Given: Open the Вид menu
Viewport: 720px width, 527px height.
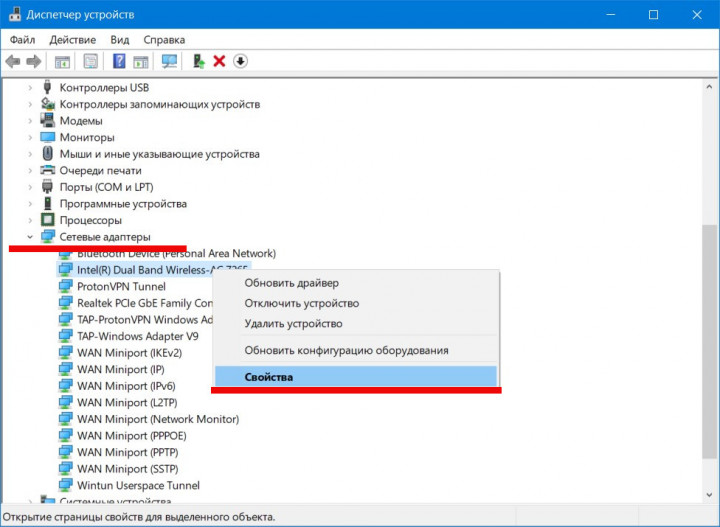Looking at the screenshot, I should click(120, 40).
